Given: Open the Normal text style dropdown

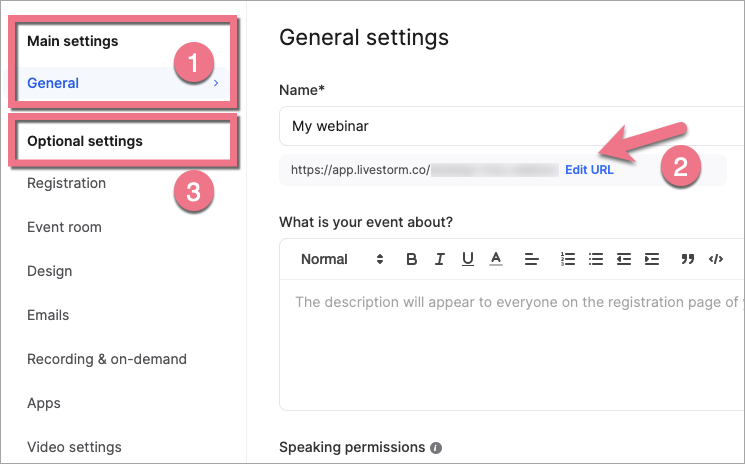Looking at the screenshot, I should pos(341,259).
